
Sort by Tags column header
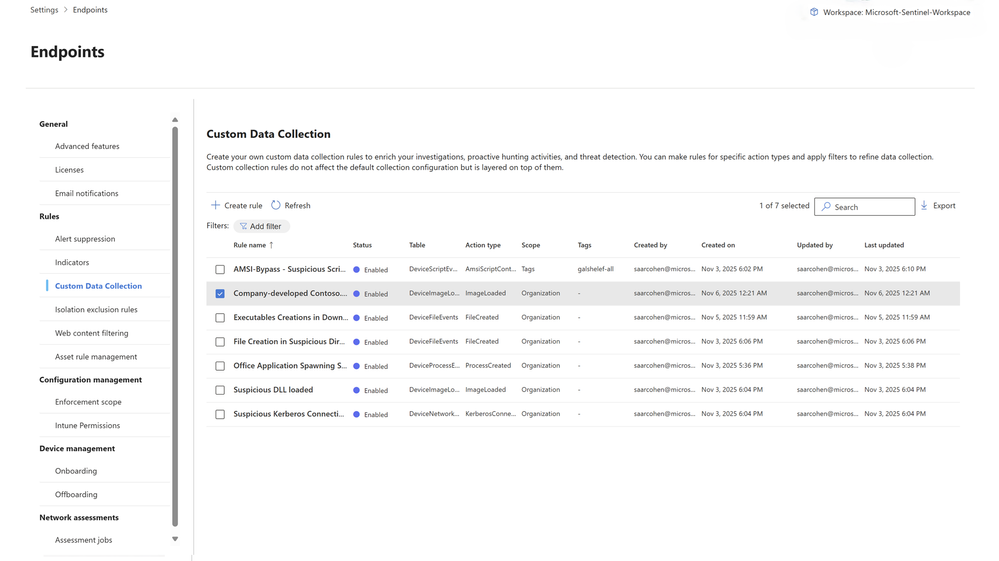tap(584, 245)
